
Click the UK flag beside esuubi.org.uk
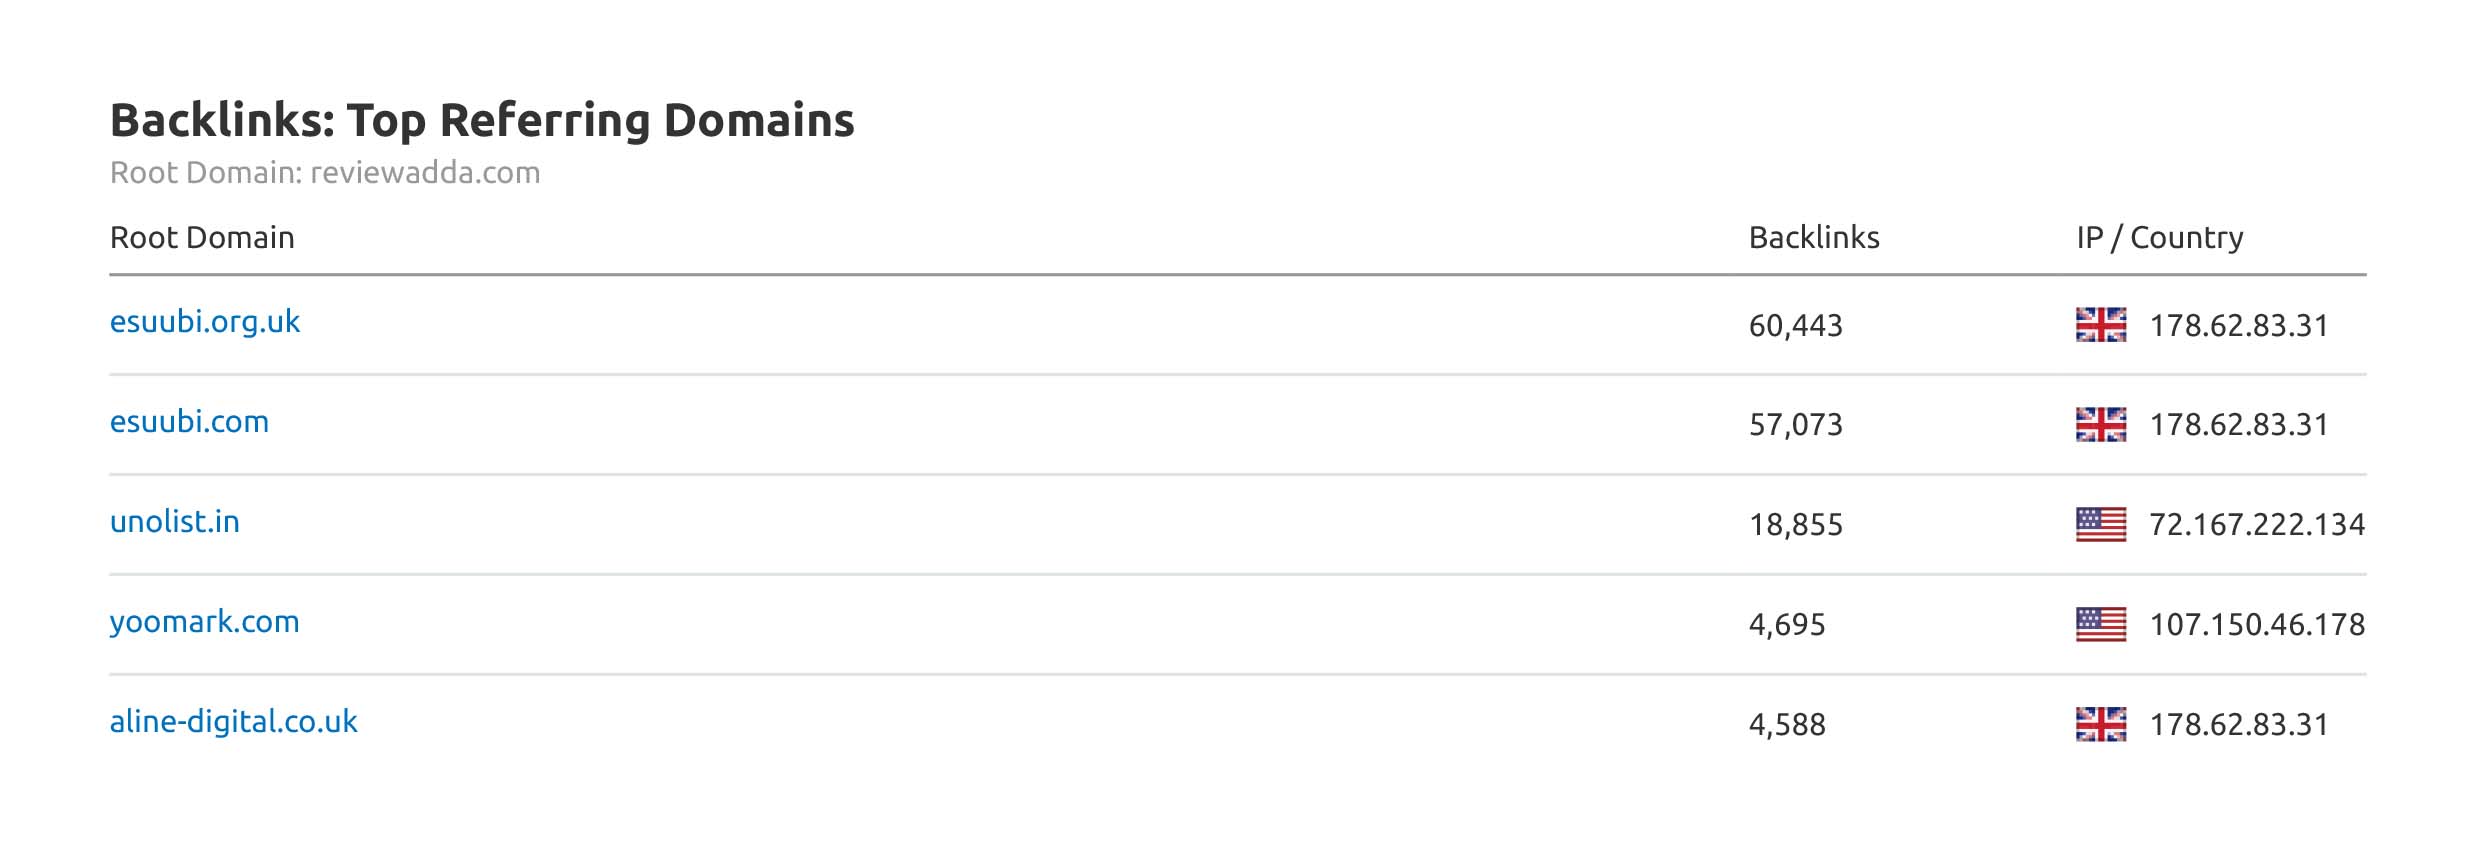point(2100,325)
